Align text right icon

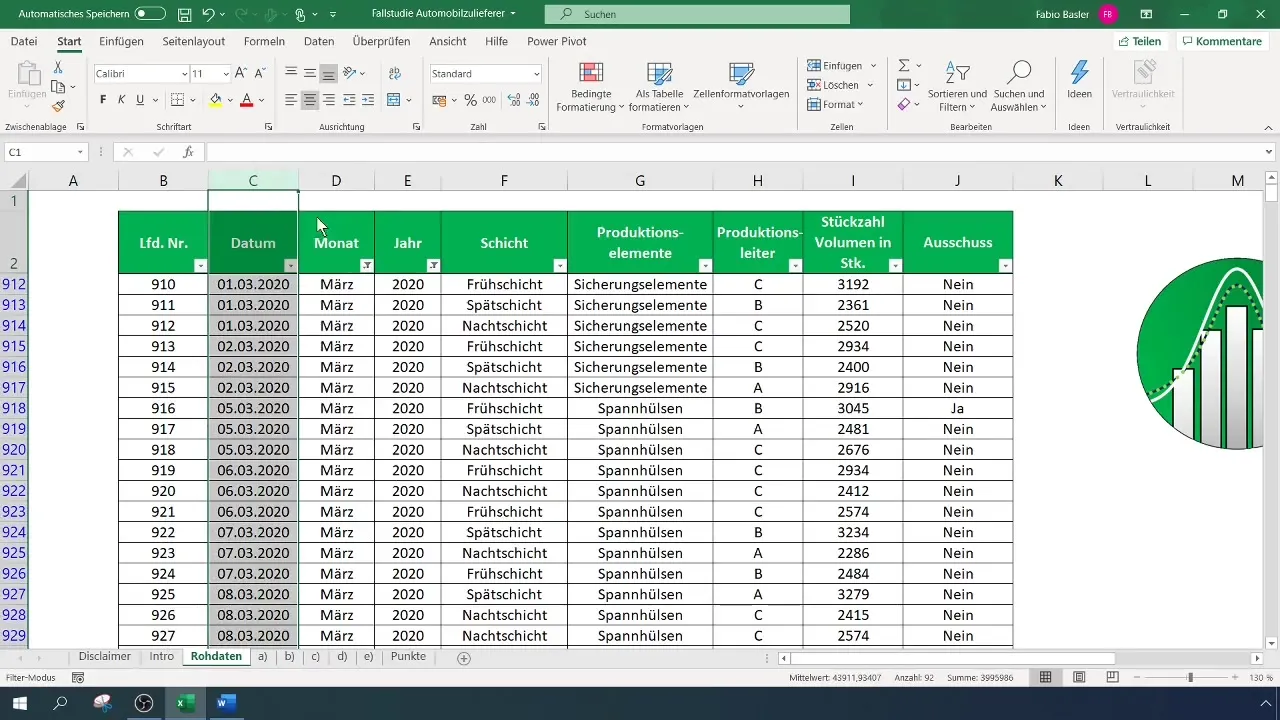(x=329, y=100)
